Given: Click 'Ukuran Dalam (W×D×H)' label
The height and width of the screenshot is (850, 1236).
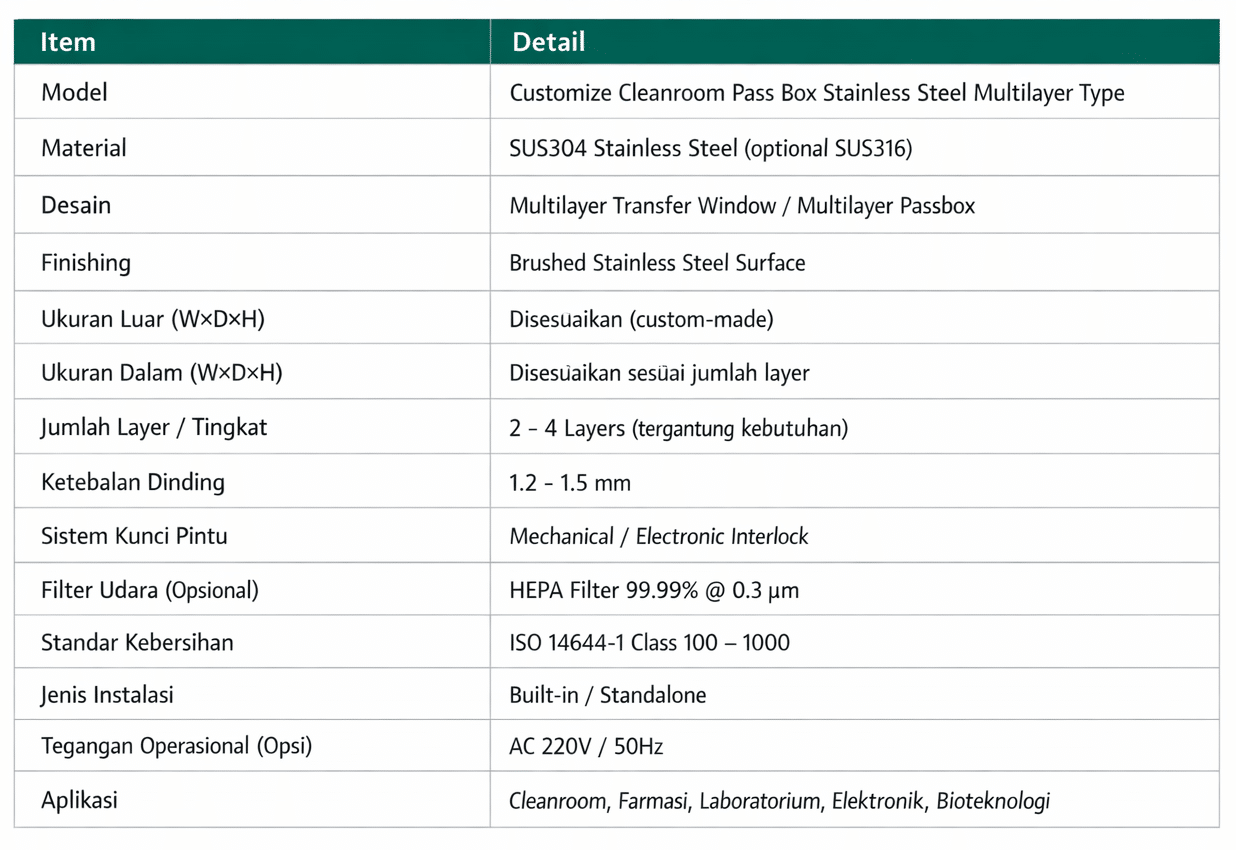Looking at the screenshot, I should tap(162, 373).
